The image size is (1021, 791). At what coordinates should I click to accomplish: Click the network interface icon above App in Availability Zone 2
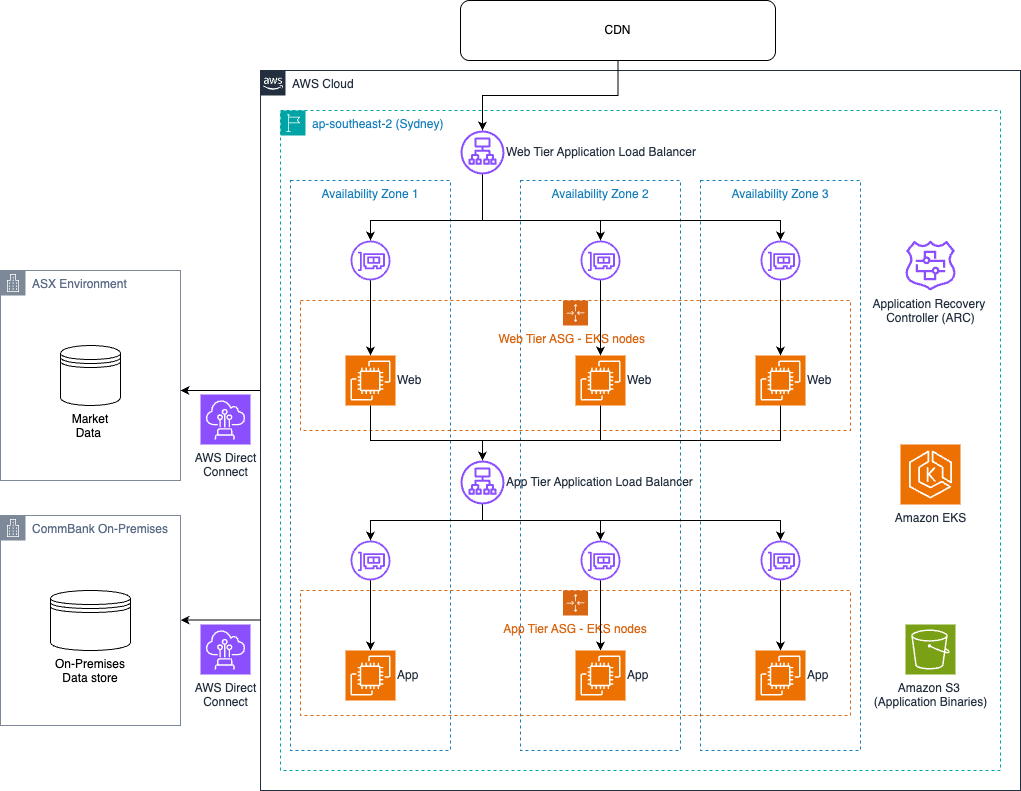tap(600, 561)
